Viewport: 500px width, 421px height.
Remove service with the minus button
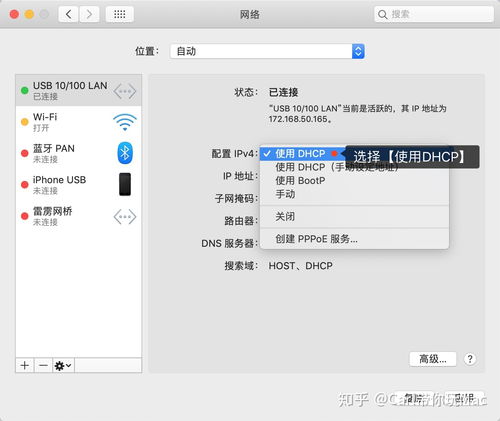click(x=43, y=366)
